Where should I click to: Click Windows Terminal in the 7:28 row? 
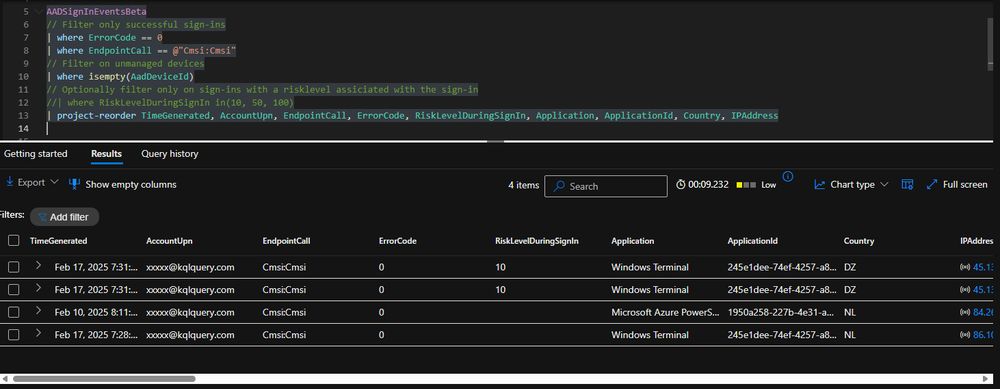tap(650, 335)
